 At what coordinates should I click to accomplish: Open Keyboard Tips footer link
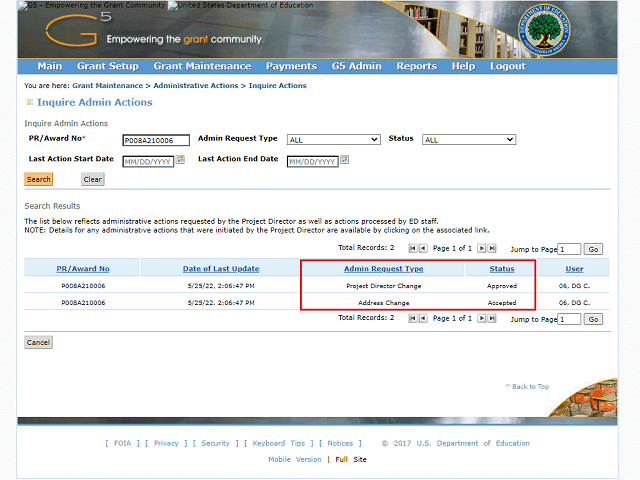278,443
